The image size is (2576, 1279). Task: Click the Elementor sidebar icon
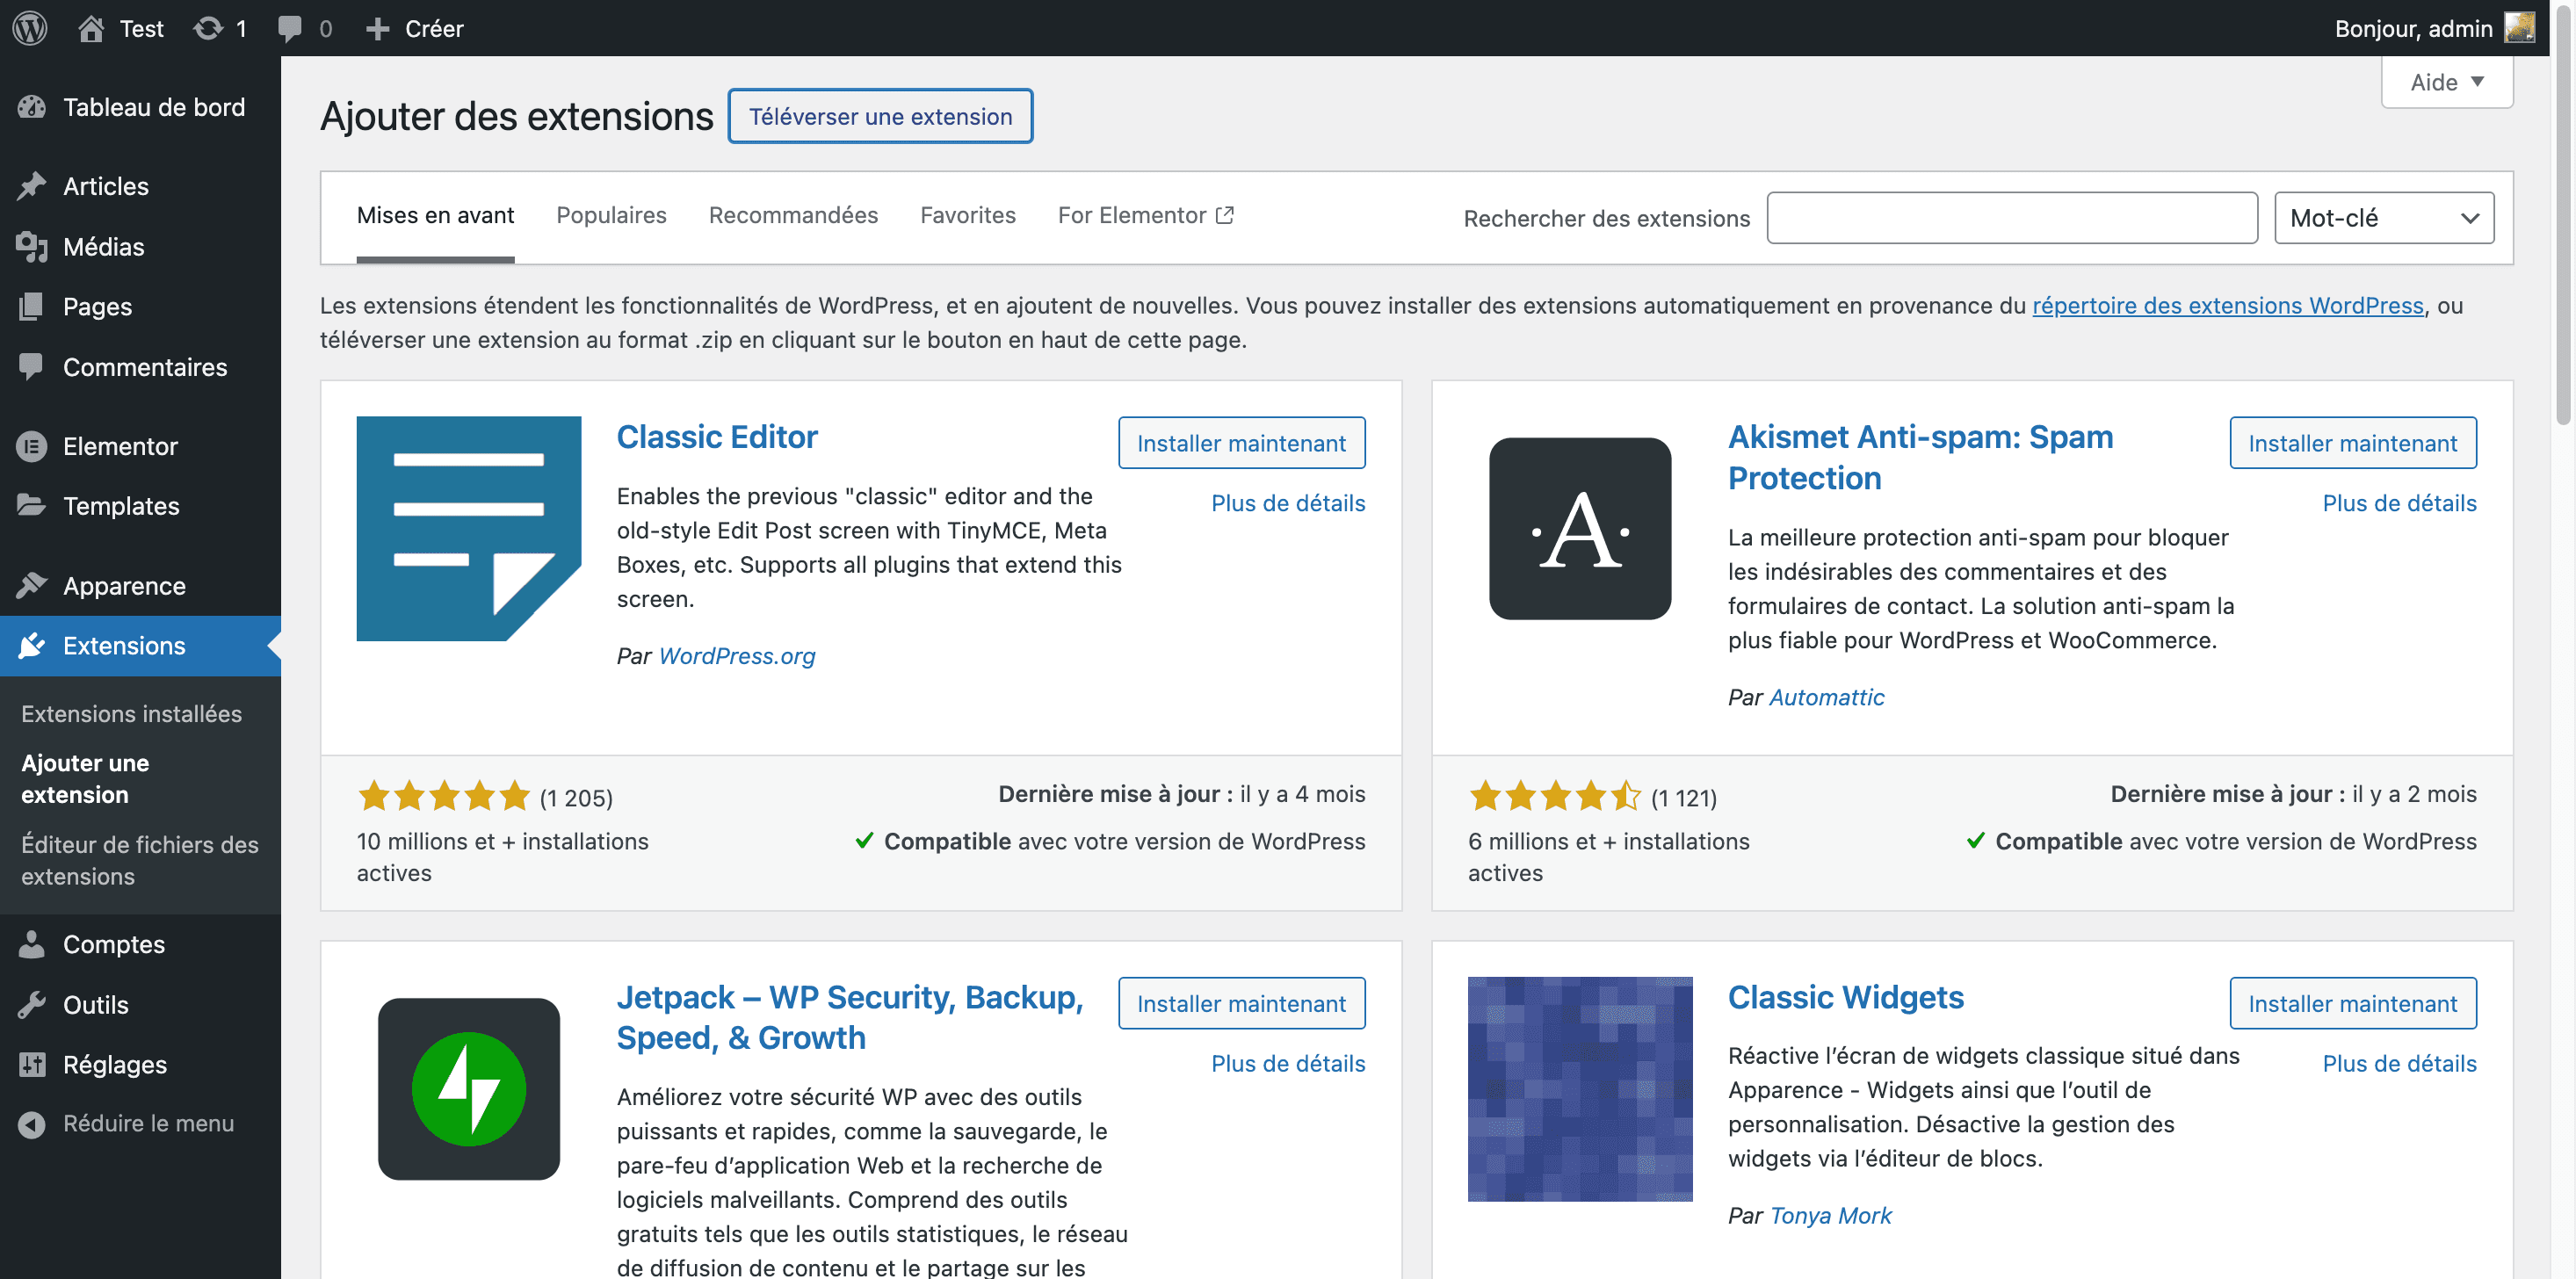pos(32,446)
